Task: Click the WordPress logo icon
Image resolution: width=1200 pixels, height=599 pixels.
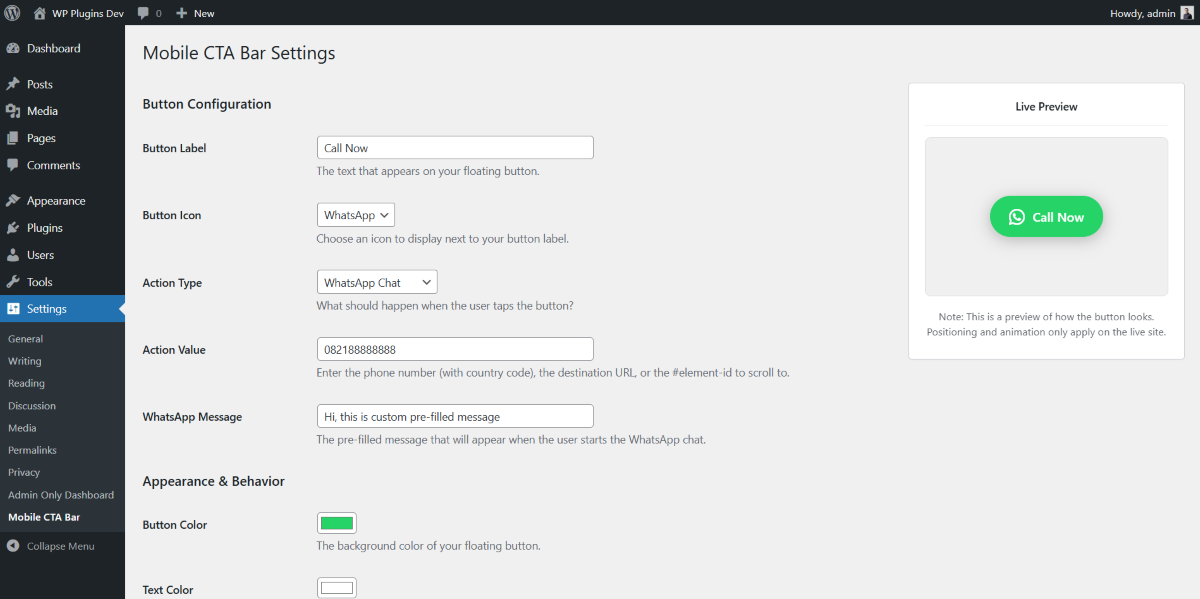Action: (12, 13)
